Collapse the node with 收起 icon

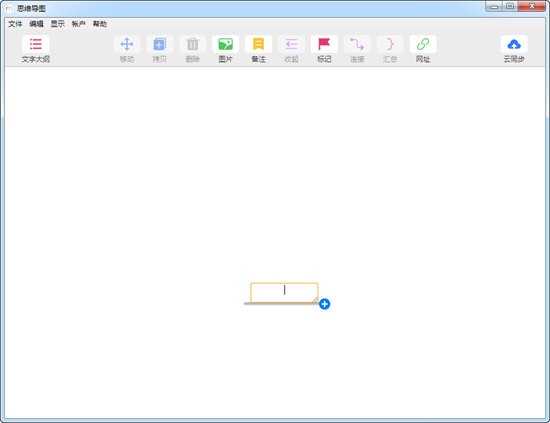(x=291, y=44)
